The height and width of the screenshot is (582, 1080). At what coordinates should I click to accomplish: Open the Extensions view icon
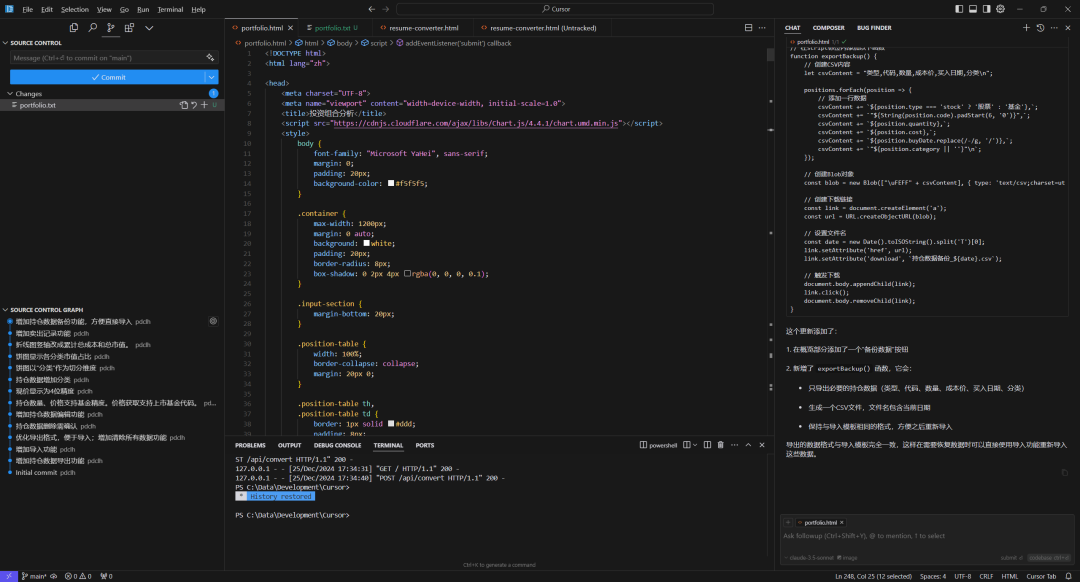[129, 28]
